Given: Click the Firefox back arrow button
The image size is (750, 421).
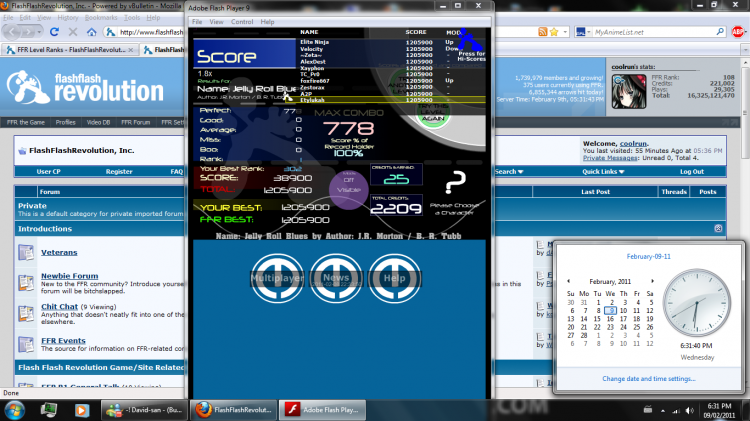Looking at the screenshot, I should click(x=12, y=32).
